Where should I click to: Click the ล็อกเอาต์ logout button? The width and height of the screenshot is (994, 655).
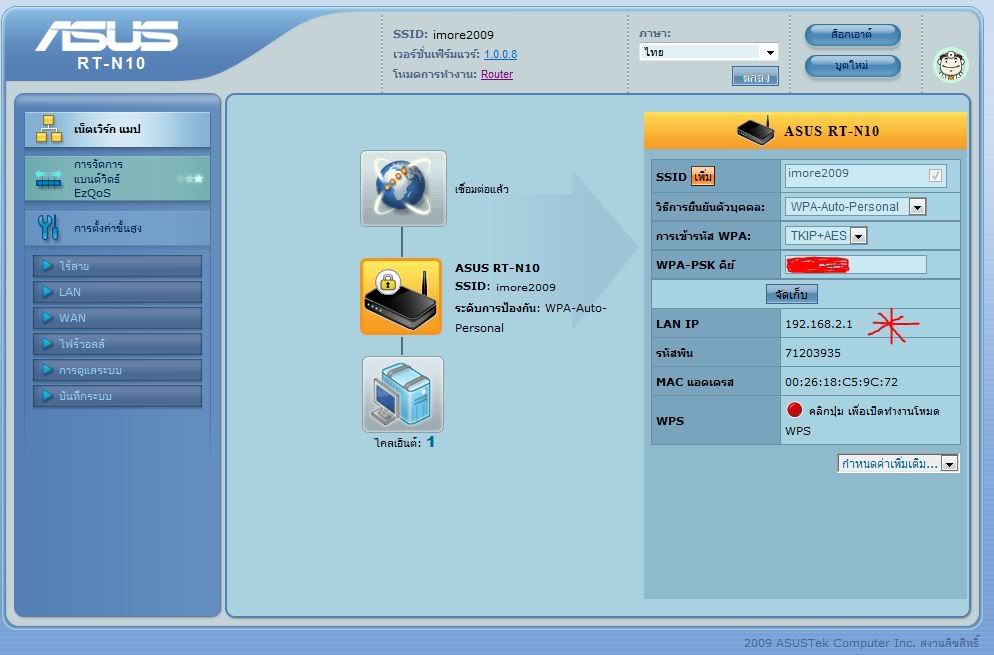pos(852,34)
